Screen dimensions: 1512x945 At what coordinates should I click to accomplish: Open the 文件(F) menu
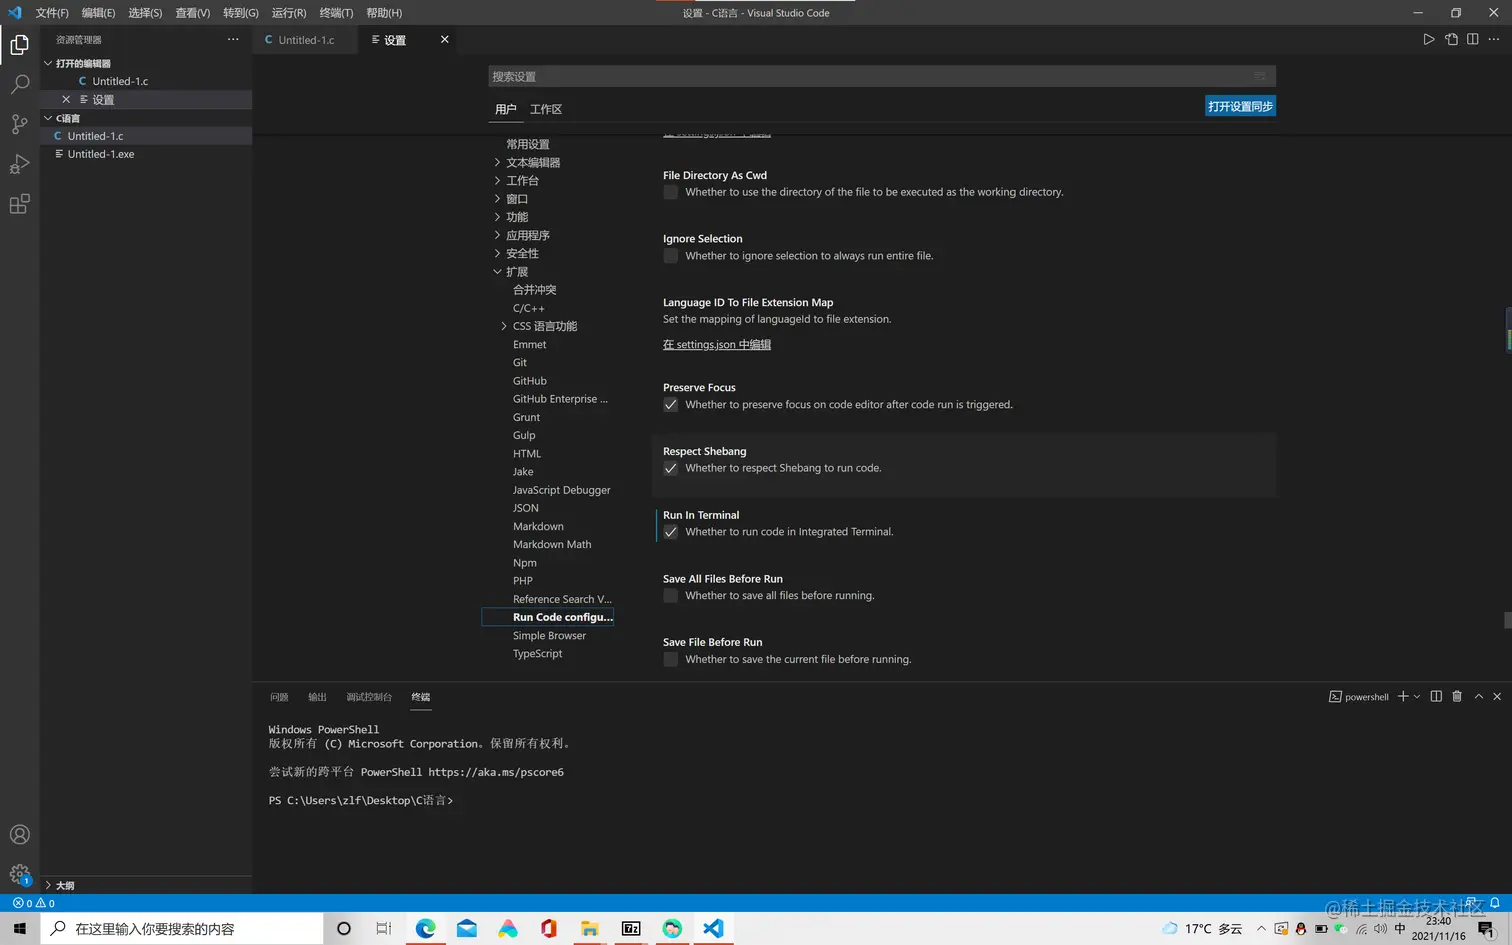[x=52, y=13]
